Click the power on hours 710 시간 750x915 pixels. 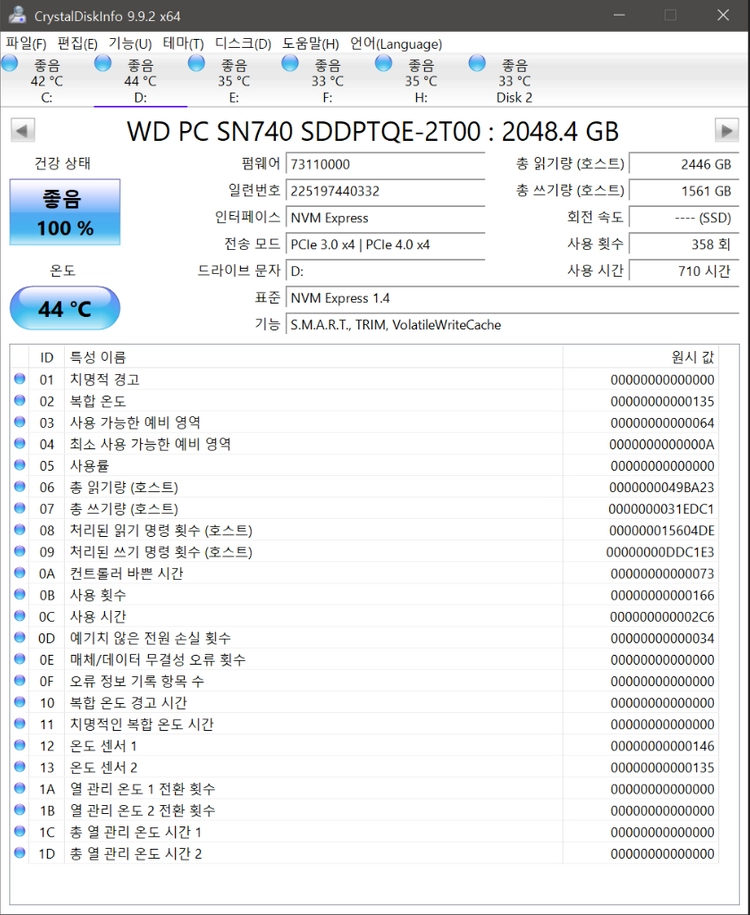coord(684,271)
